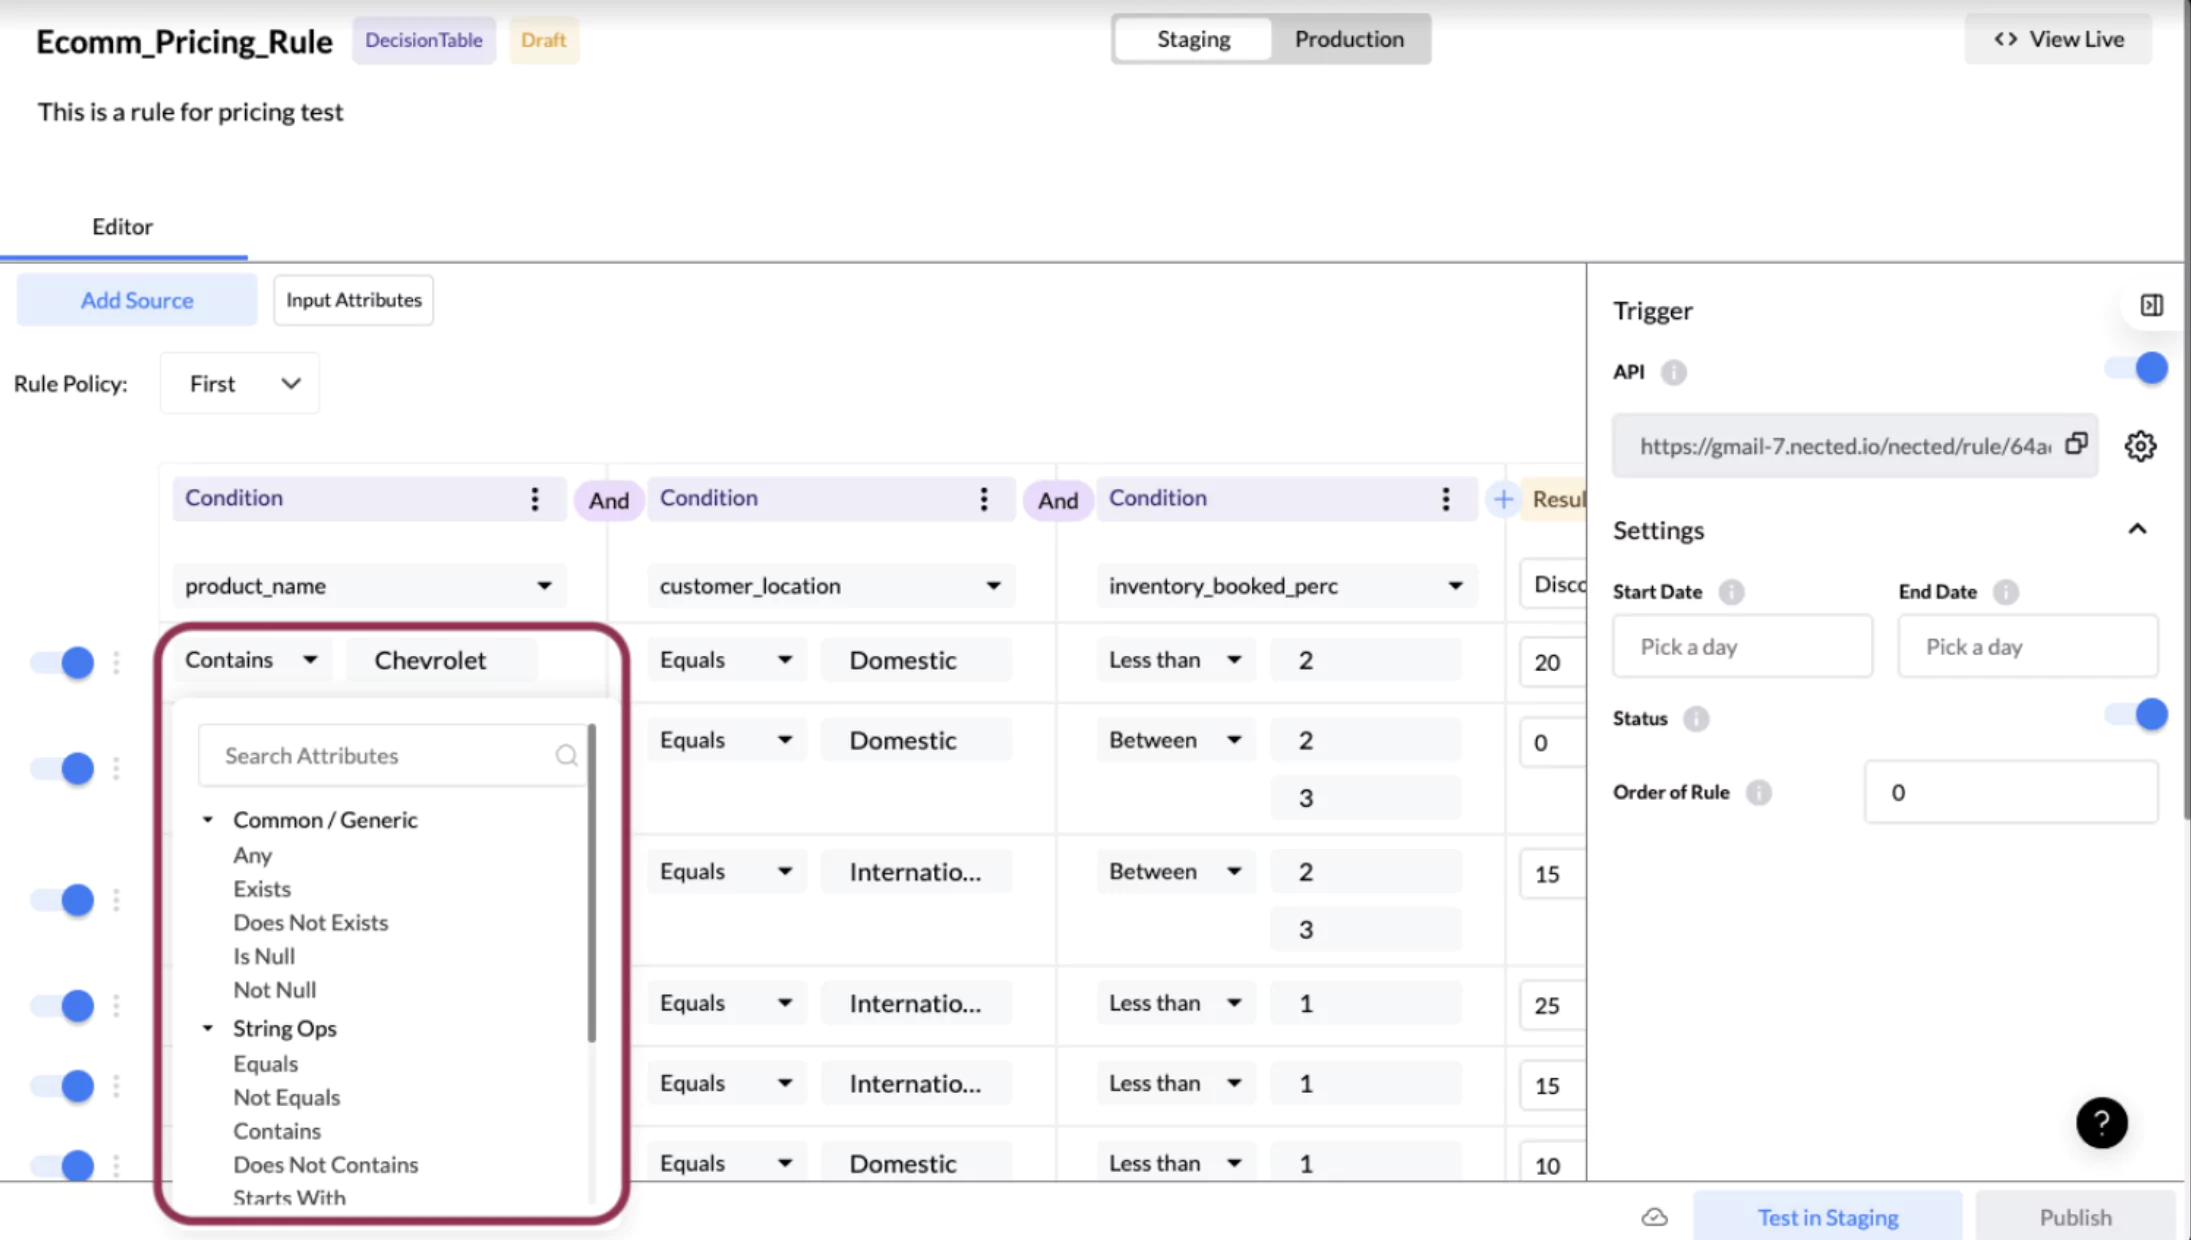Image resolution: width=2191 pixels, height=1240 pixels.
Task: Click the Start Date Pick a day field
Action: coord(1741,647)
